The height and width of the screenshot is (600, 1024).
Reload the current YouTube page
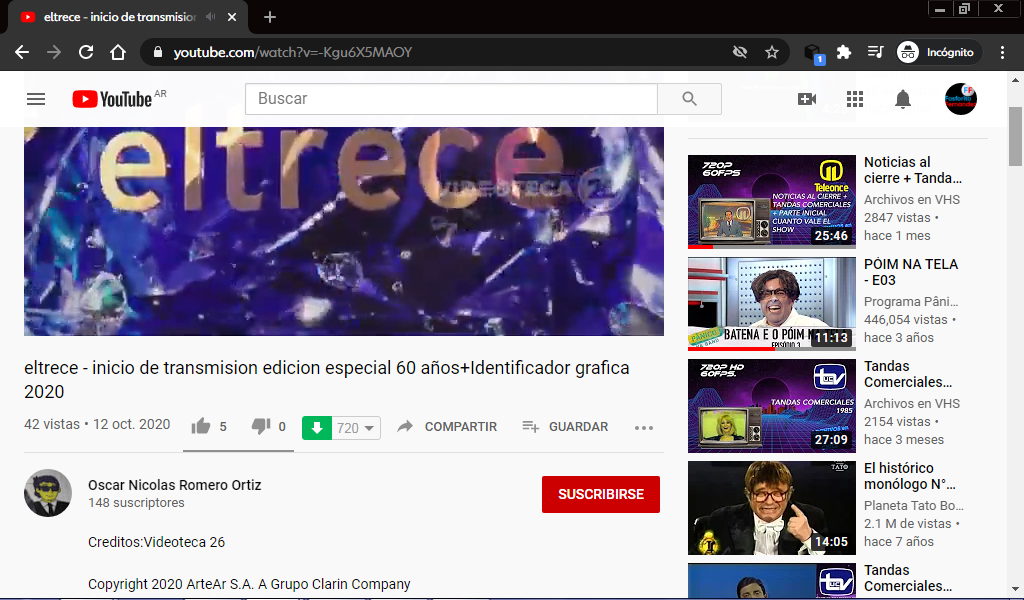click(x=86, y=52)
